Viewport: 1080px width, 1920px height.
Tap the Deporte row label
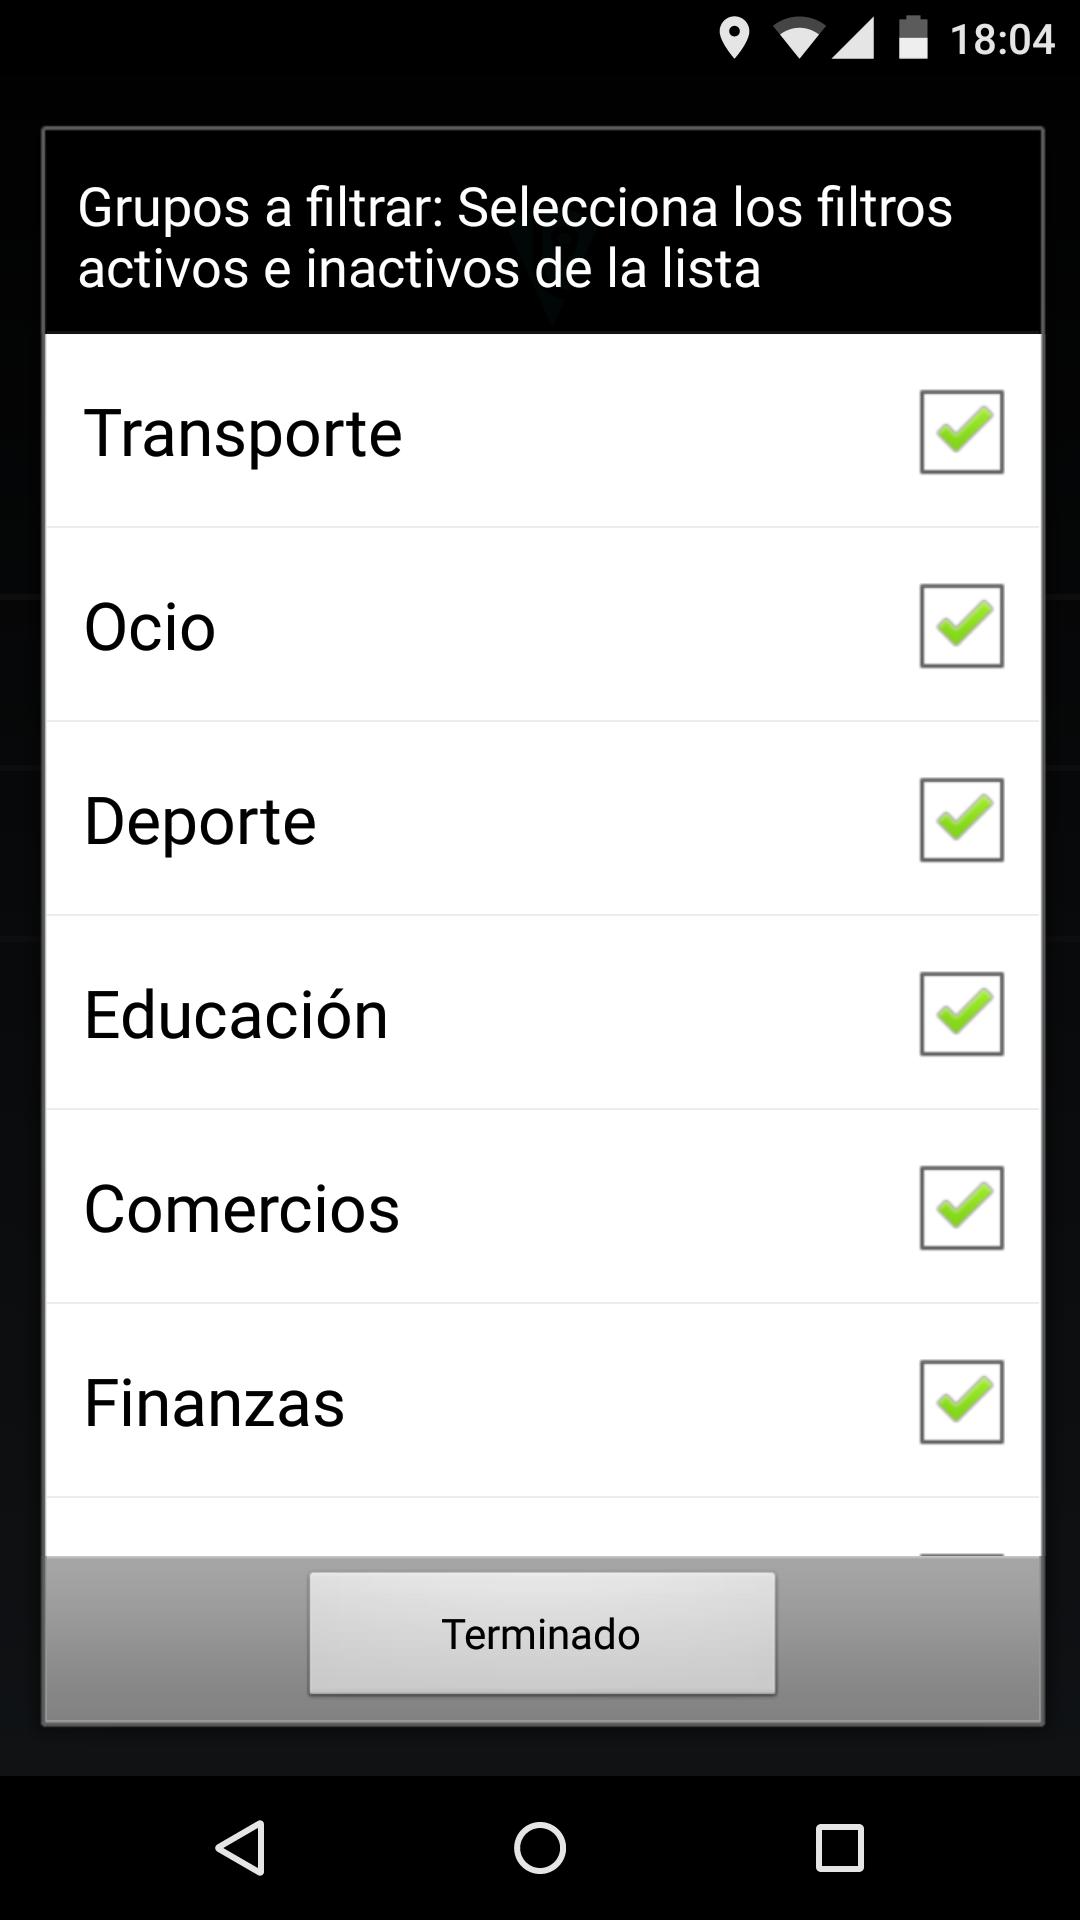click(200, 821)
